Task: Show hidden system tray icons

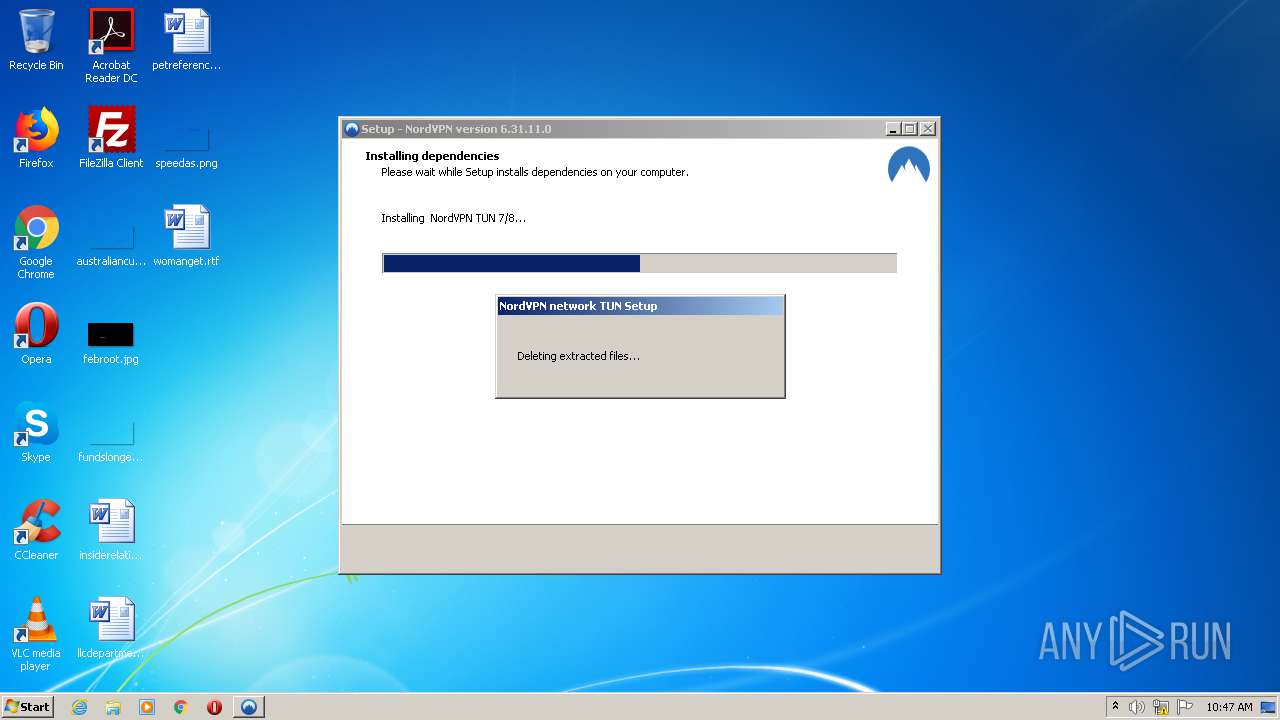Action: pyautogui.click(x=1115, y=706)
